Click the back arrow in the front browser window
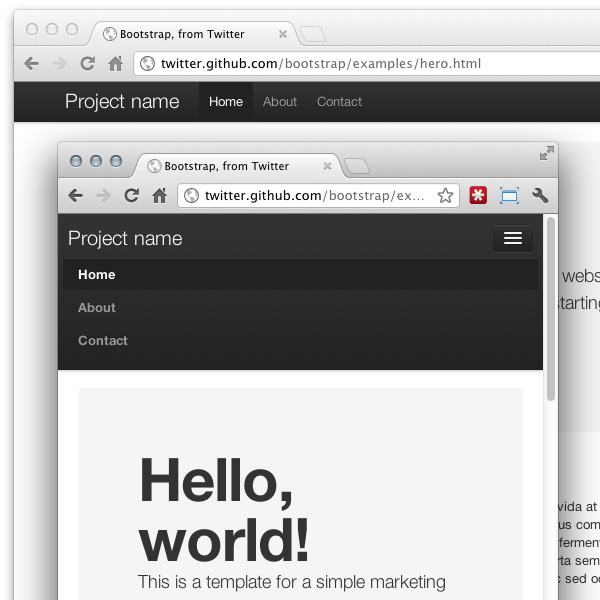 [x=75, y=196]
